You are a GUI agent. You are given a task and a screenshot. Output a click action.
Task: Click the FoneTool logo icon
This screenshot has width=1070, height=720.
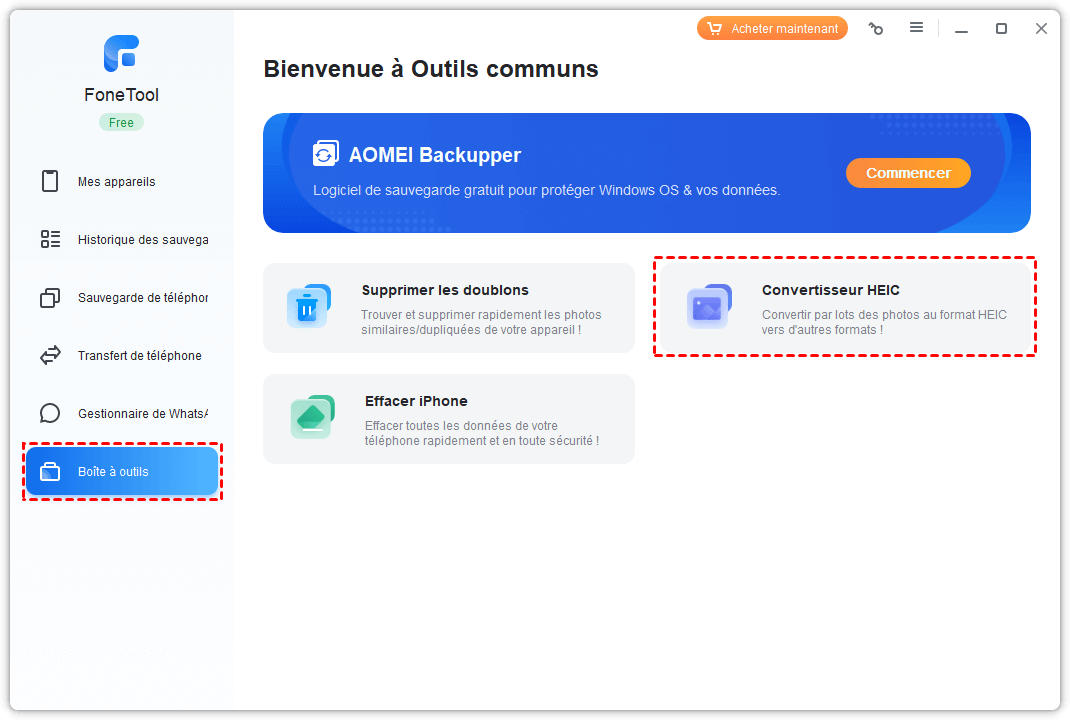click(121, 54)
